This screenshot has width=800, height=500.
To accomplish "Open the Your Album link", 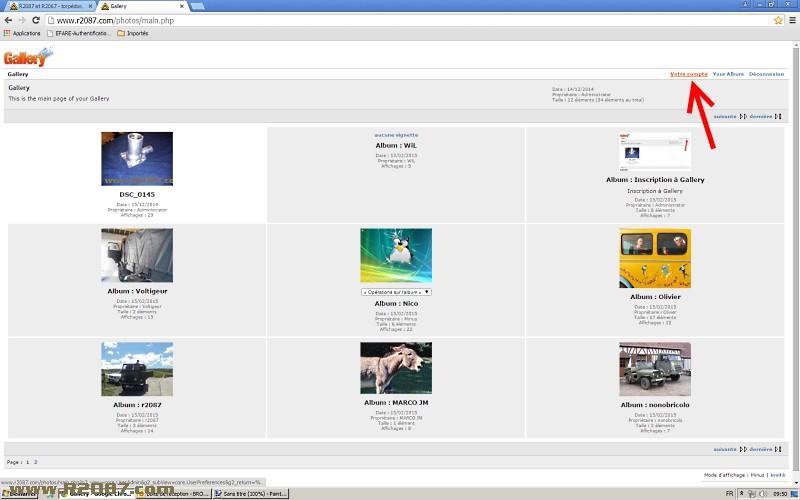I will pos(728,74).
